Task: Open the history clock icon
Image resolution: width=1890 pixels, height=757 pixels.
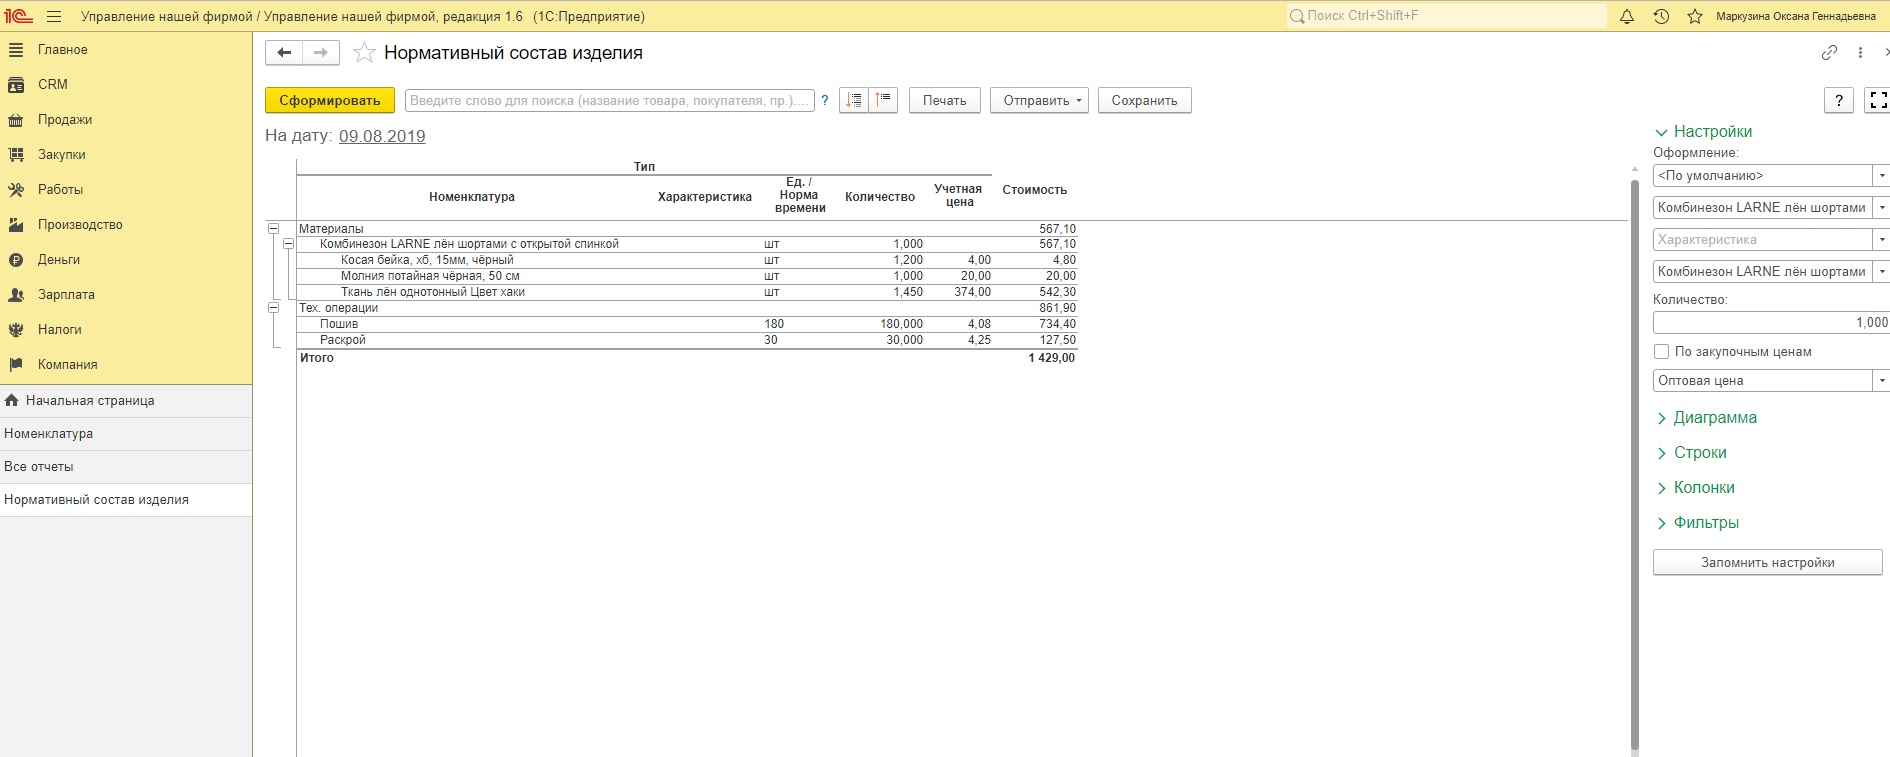Action: click(1661, 17)
